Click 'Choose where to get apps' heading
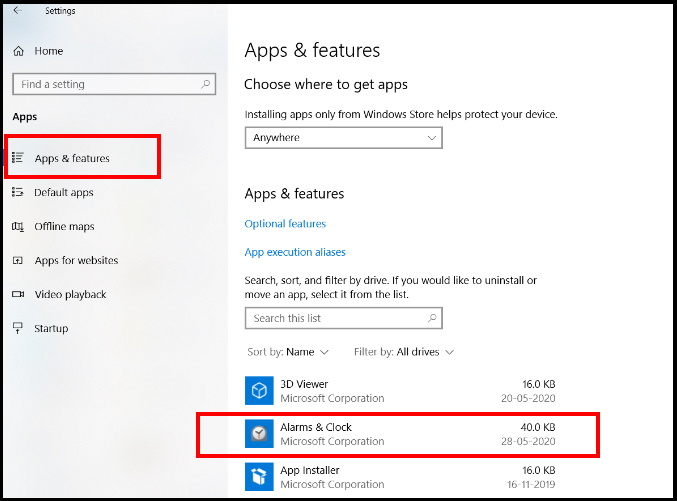 coord(326,85)
